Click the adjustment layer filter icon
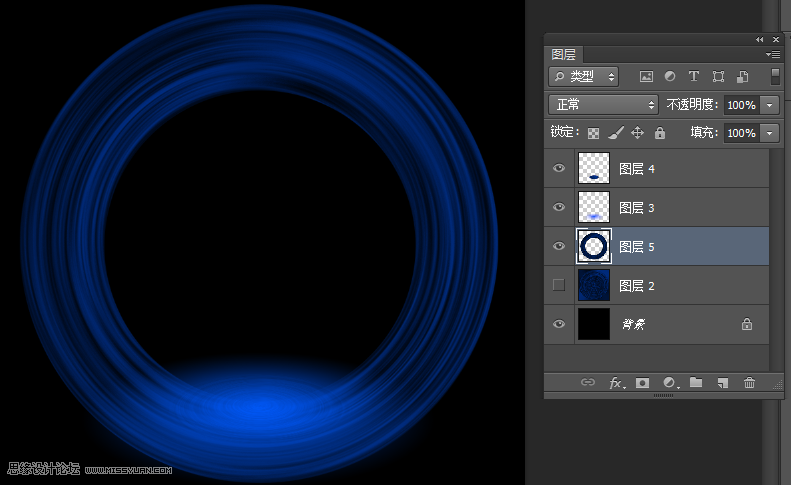 670,76
